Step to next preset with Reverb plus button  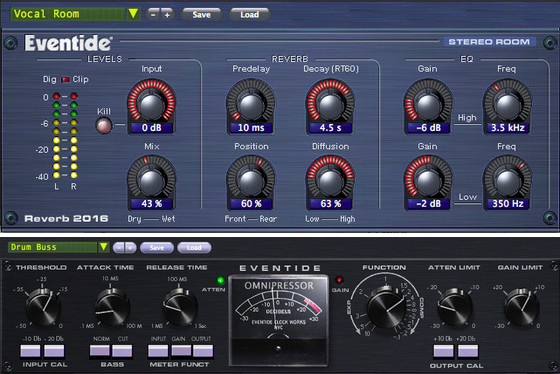[x=167, y=15]
